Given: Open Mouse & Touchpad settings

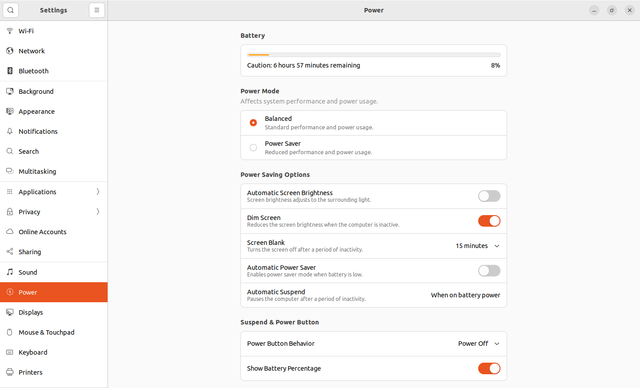Looking at the screenshot, I should 54,332.
